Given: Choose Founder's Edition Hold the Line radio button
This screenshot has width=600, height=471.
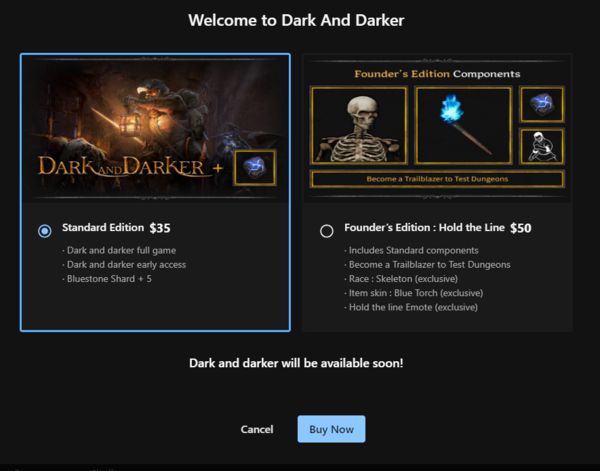Looking at the screenshot, I should pyautogui.click(x=327, y=231).
